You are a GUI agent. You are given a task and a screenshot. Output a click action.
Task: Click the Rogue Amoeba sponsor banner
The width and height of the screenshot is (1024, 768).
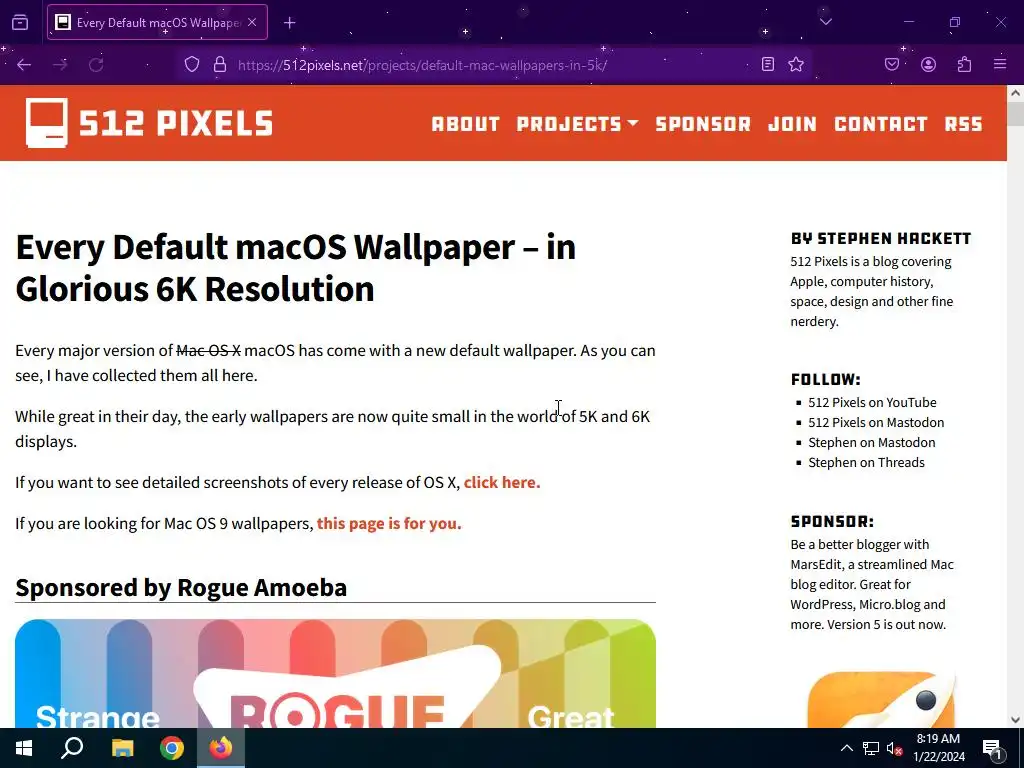335,673
